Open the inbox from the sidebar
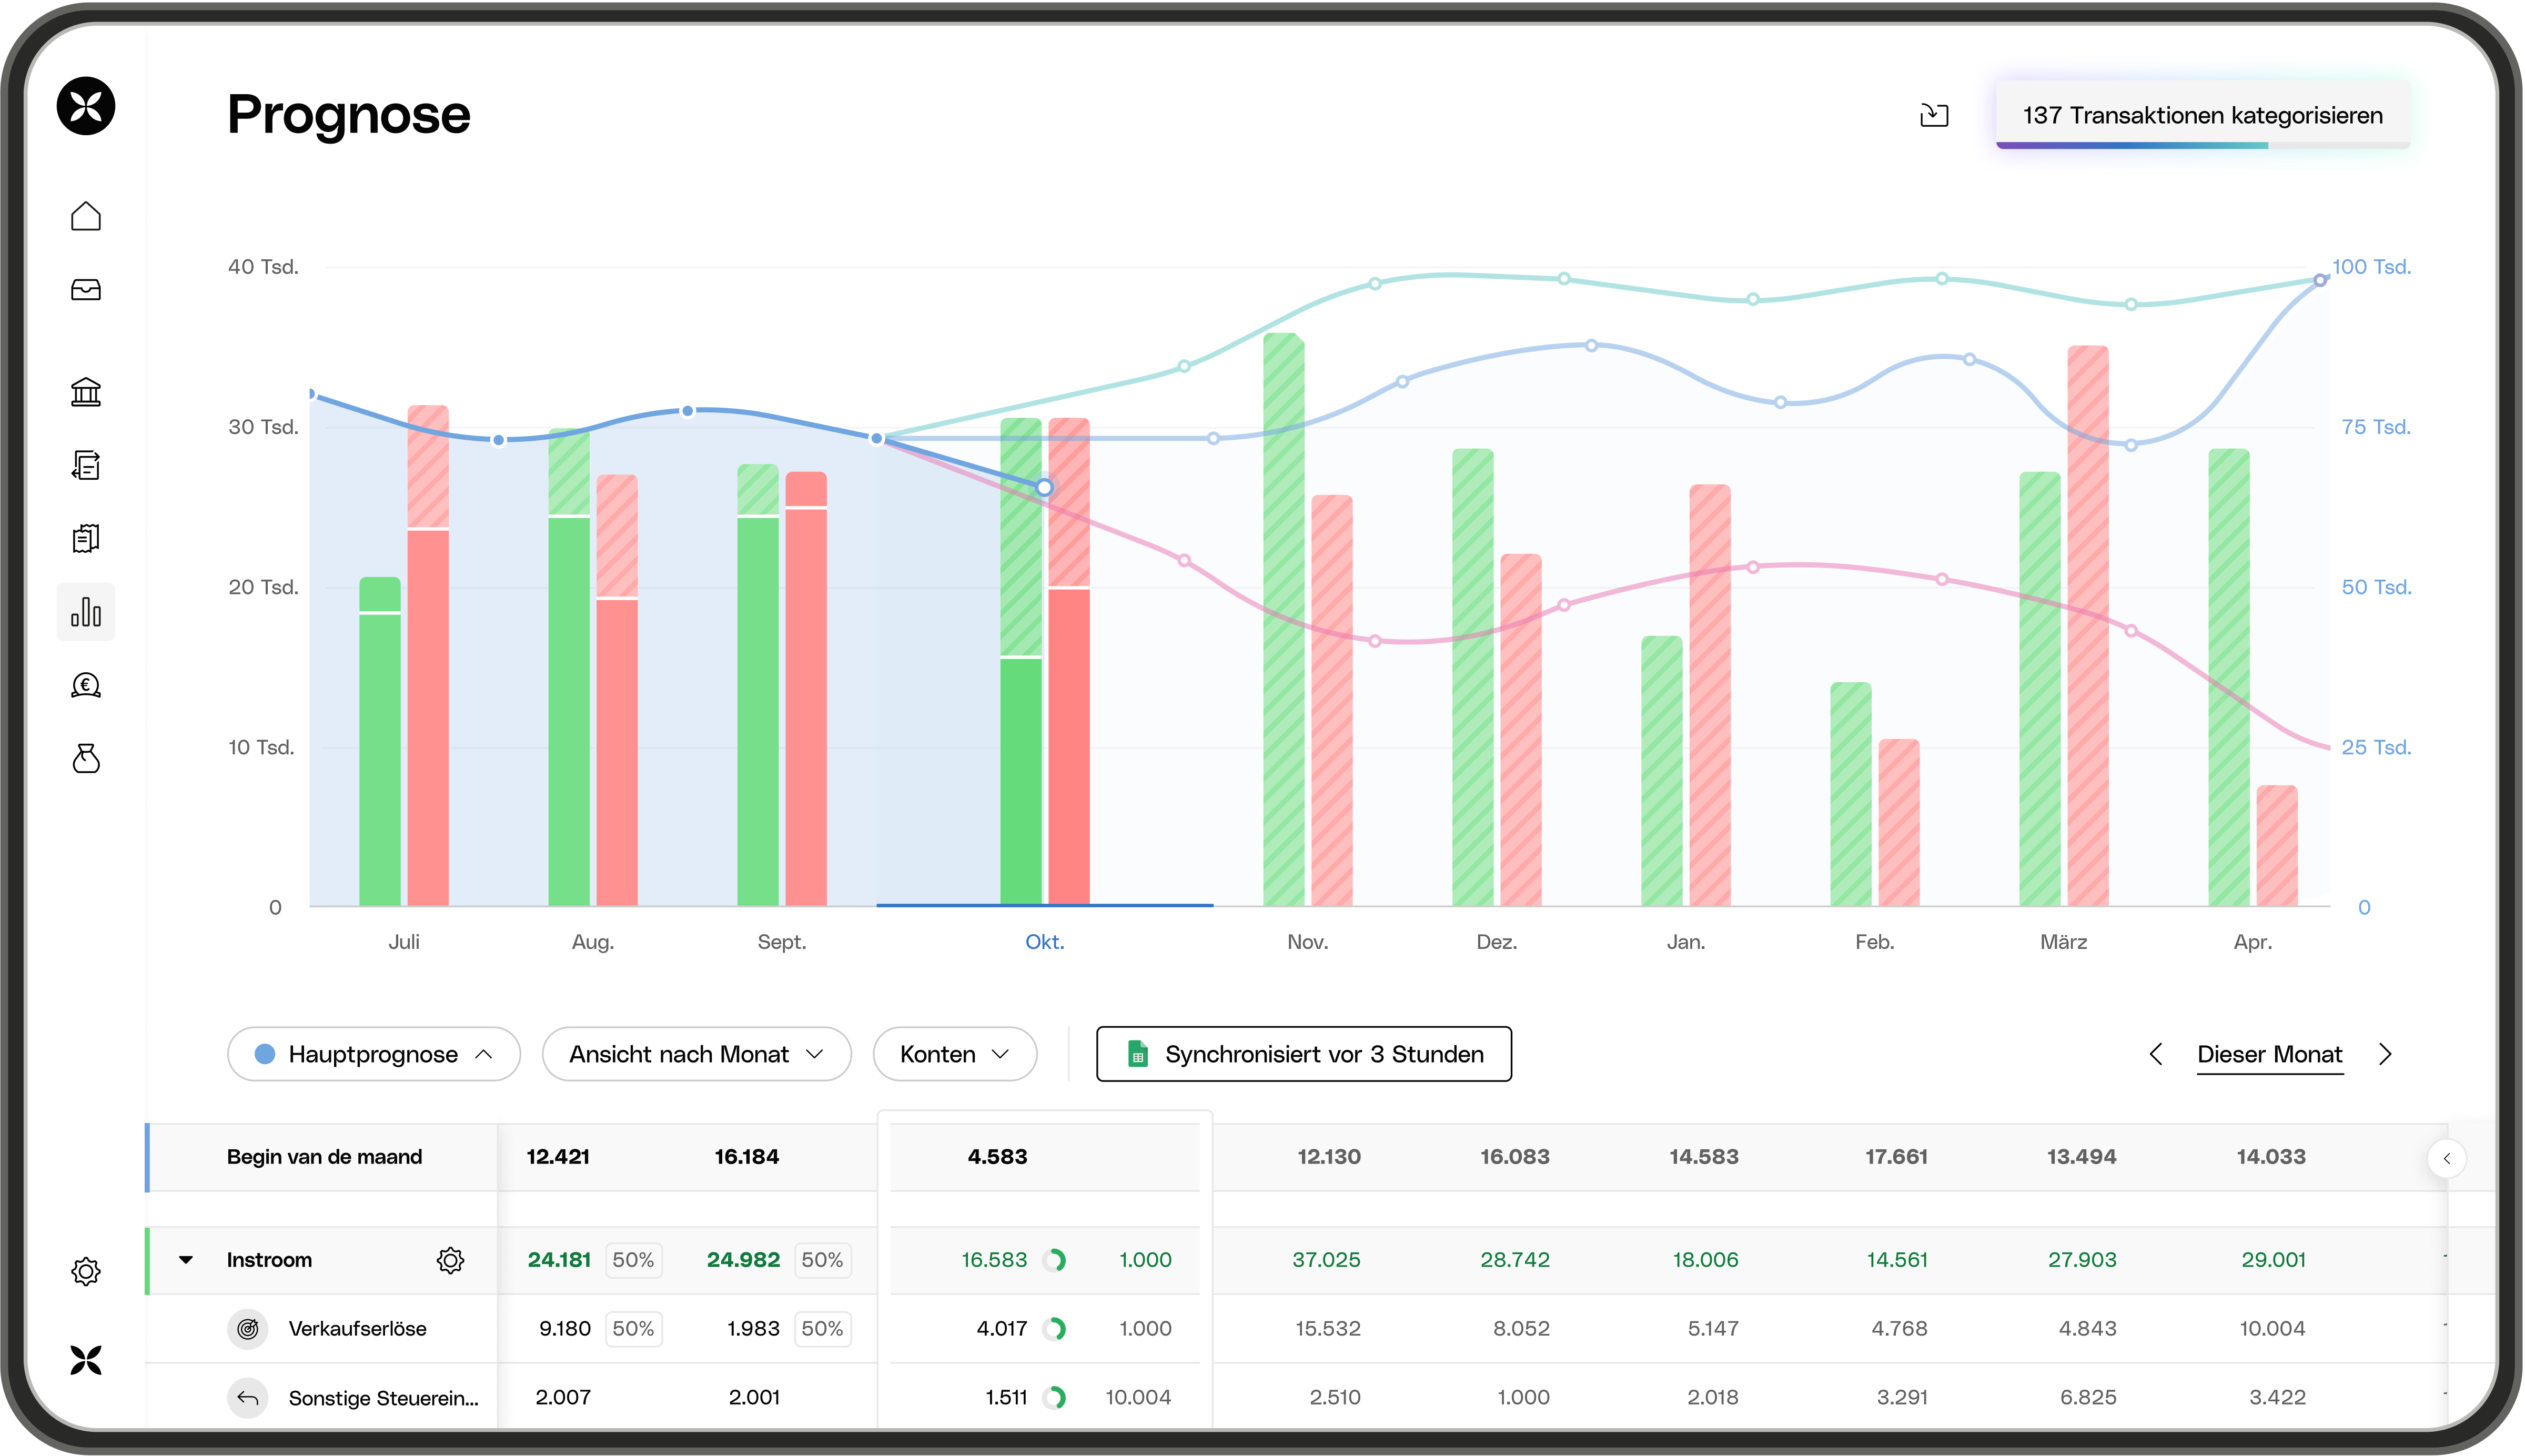The width and height of the screenshot is (2525, 1456). coord(86,290)
